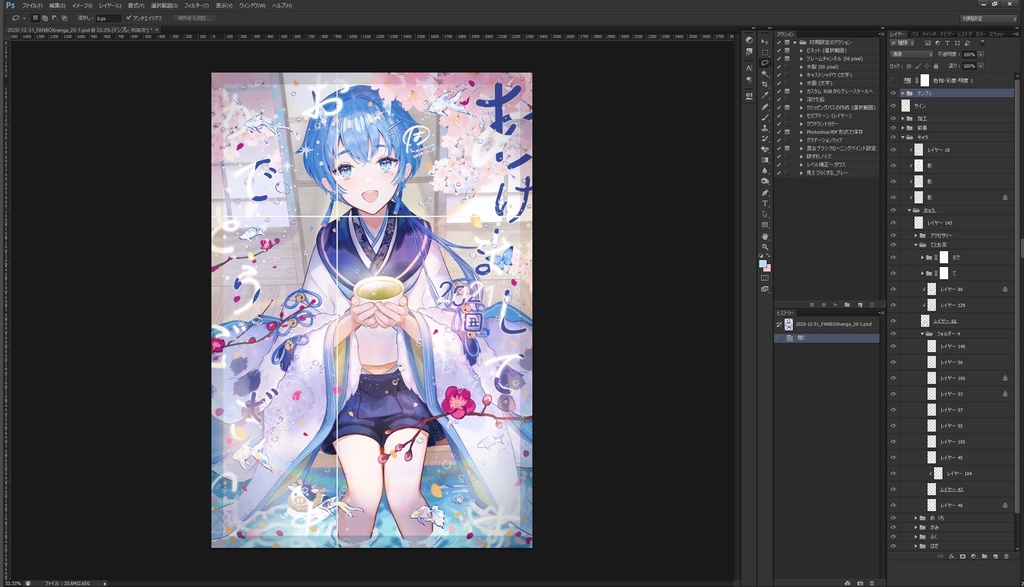
Task: Open the opacity (不透明度) slider dropdown
Action: coord(981,54)
